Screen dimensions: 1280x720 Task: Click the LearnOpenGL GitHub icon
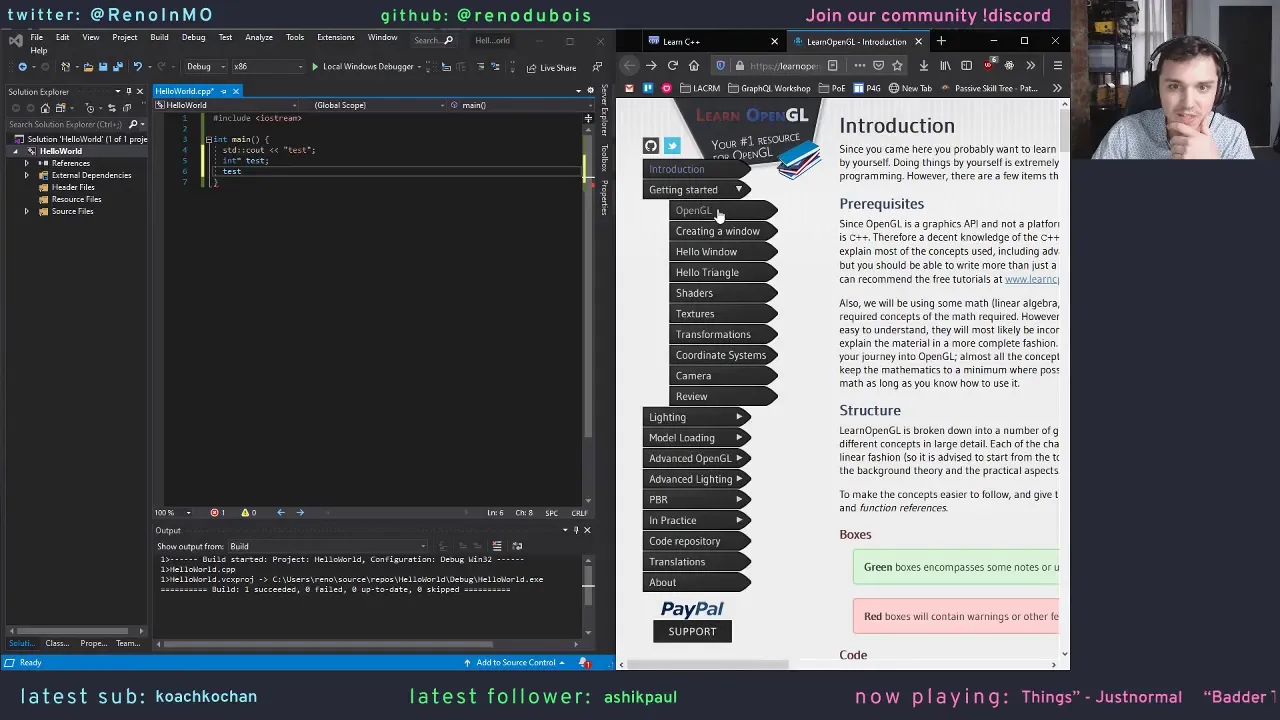pos(651,146)
